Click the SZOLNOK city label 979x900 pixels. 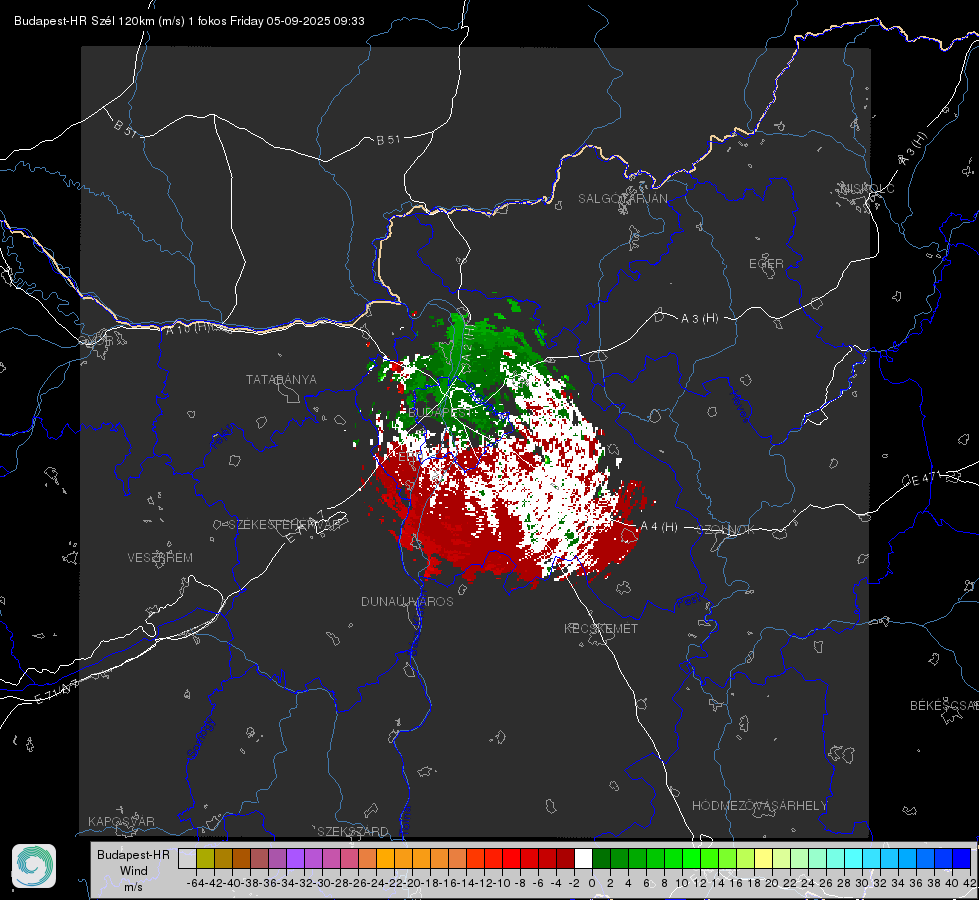[726, 530]
